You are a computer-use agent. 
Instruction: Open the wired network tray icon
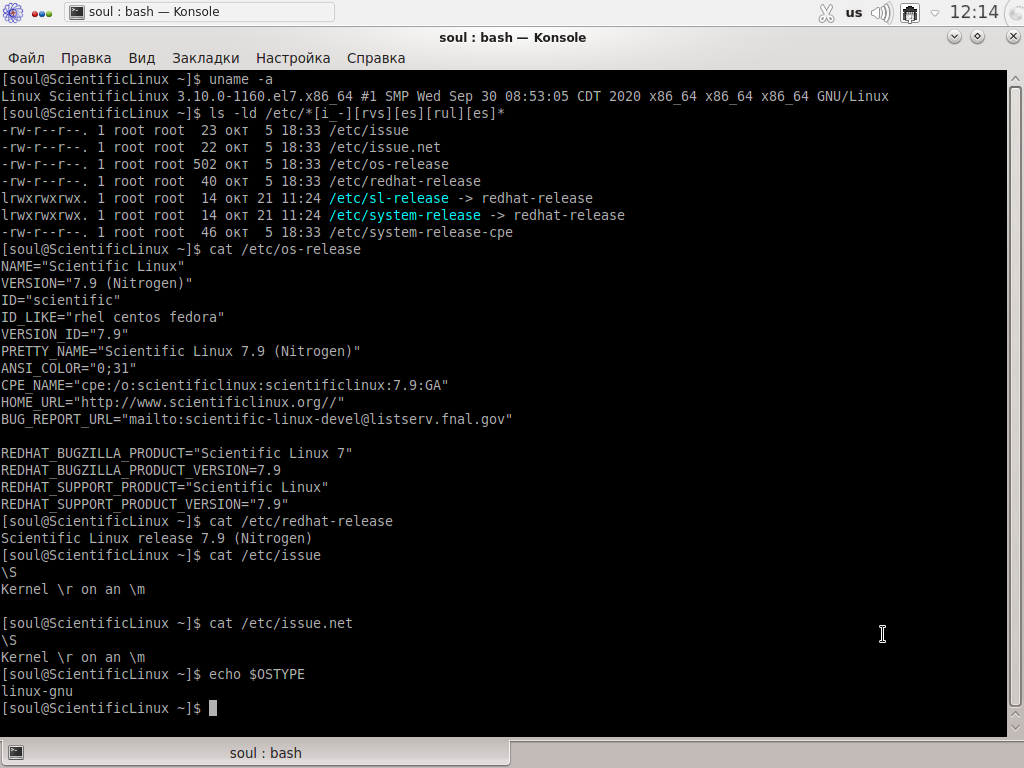tap(910, 13)
